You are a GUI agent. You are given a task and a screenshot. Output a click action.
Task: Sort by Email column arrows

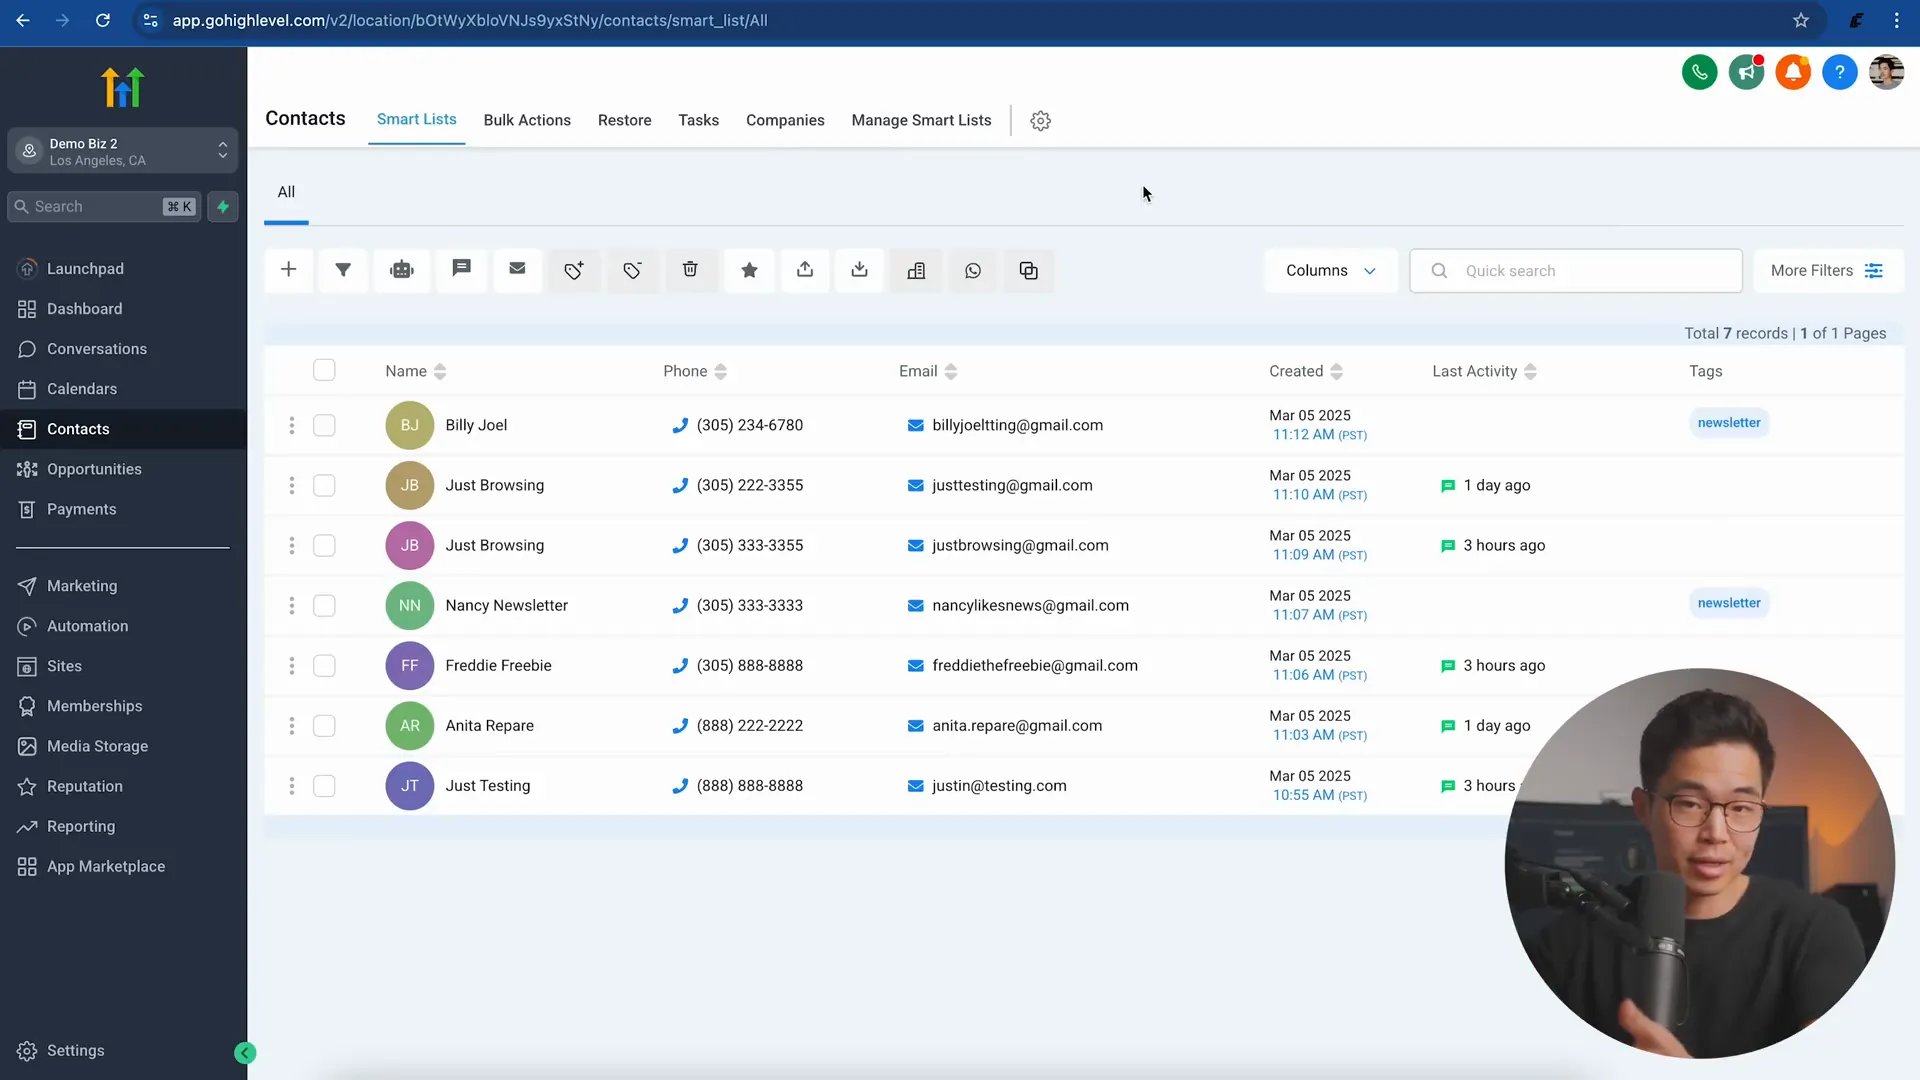point(951,372)
